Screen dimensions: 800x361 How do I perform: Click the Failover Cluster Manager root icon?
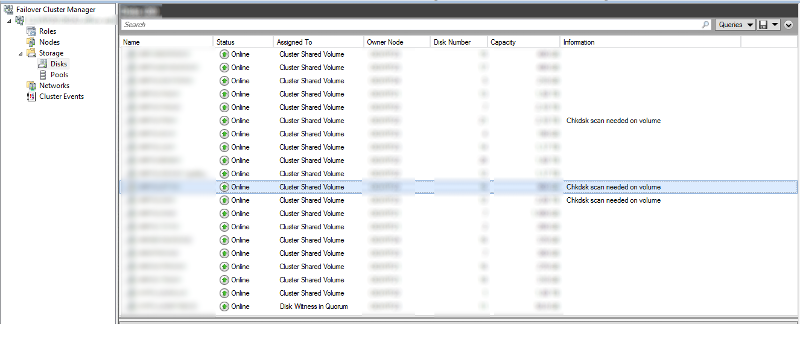click(x=8, y=9)
